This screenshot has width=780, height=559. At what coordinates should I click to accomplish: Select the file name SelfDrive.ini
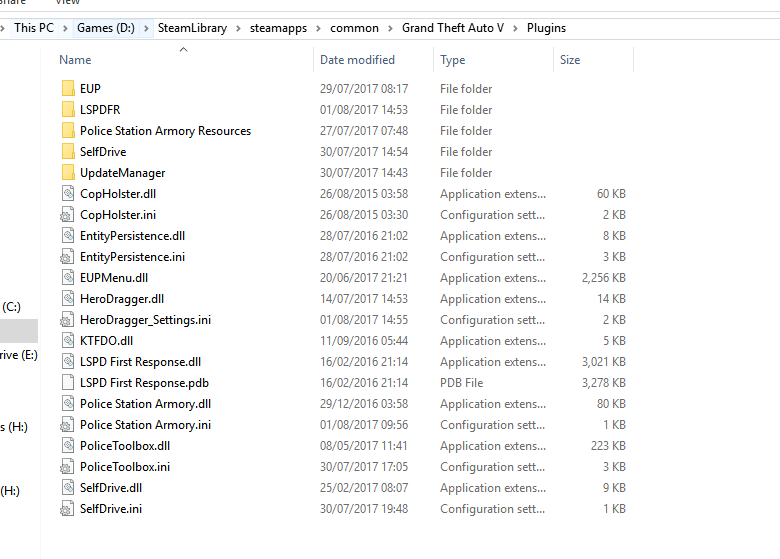pos(111,509)
